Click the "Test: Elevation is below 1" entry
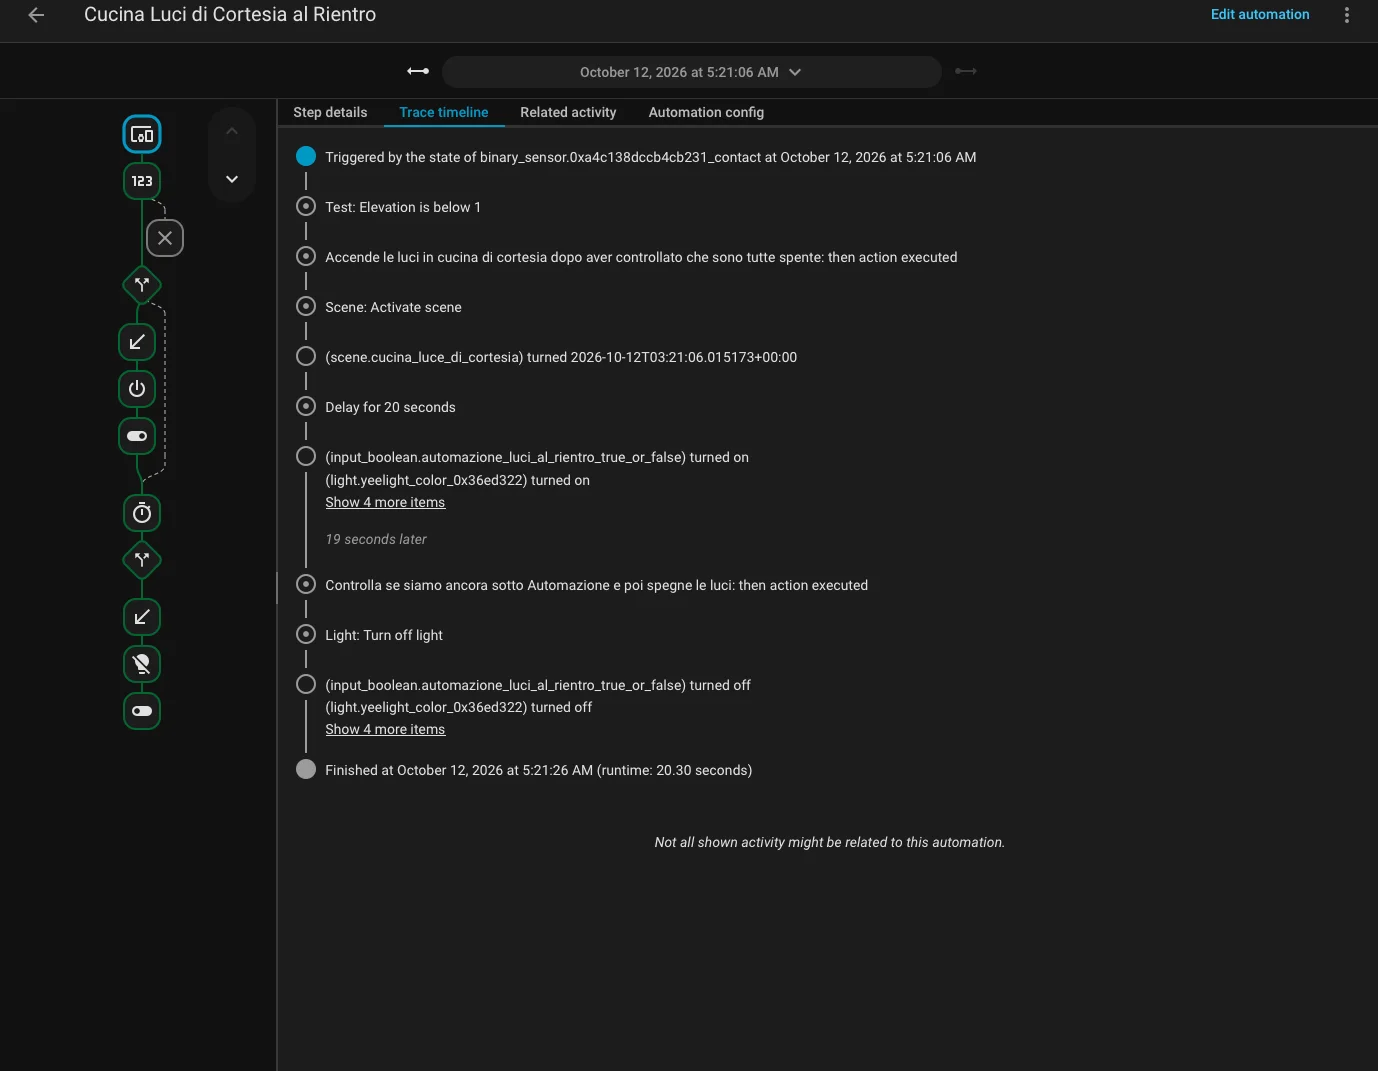This screenshot has height=1071, width=1378. 403,207
